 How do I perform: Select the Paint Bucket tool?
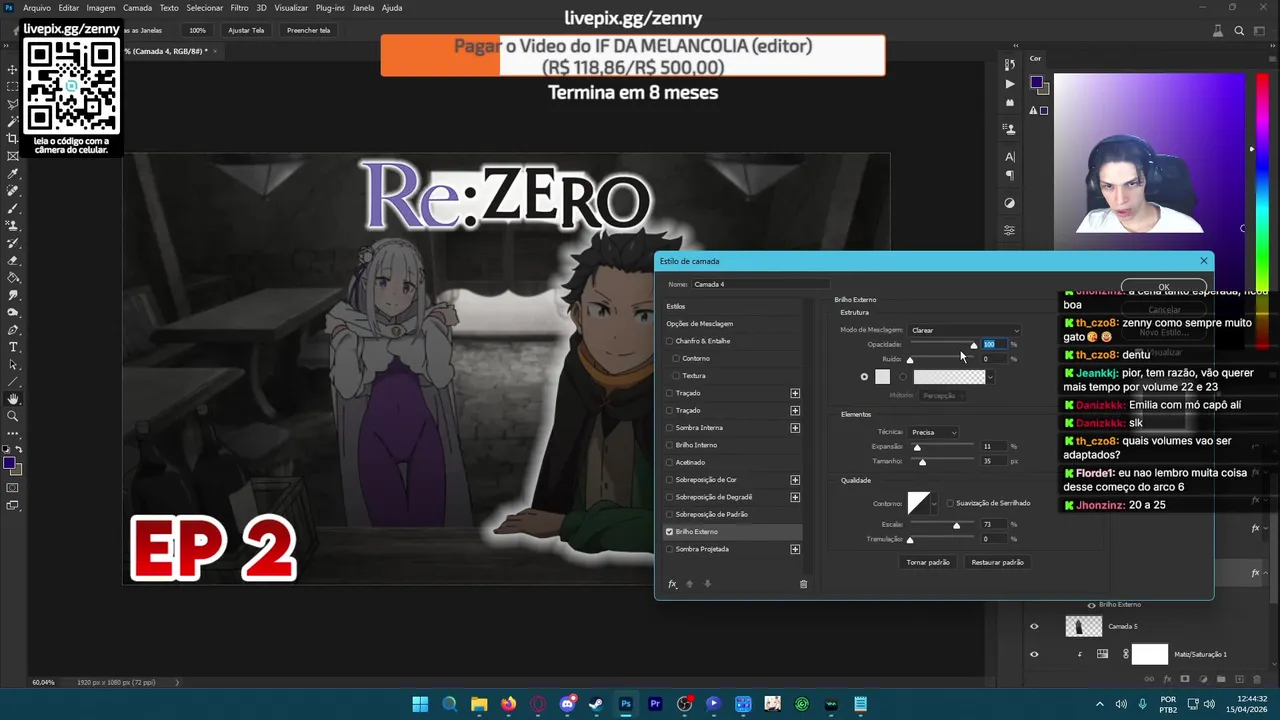[13, 278]
